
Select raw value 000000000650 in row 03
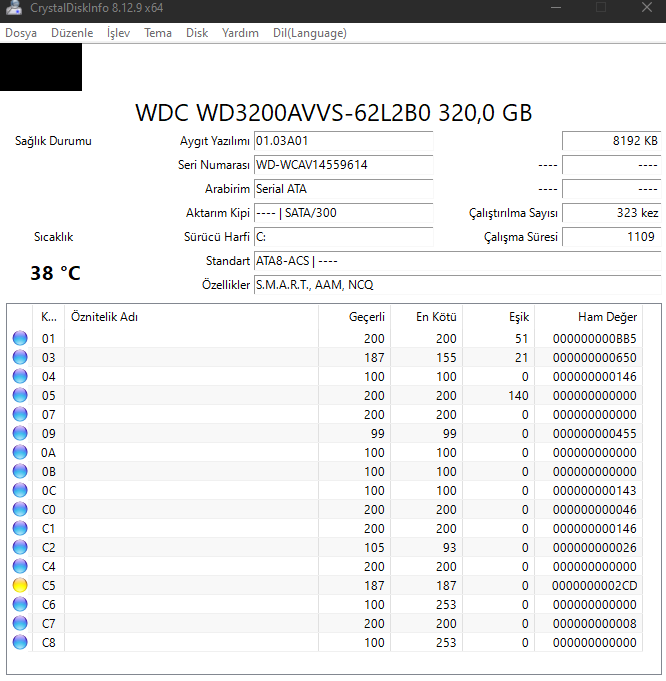pos(594,357)
